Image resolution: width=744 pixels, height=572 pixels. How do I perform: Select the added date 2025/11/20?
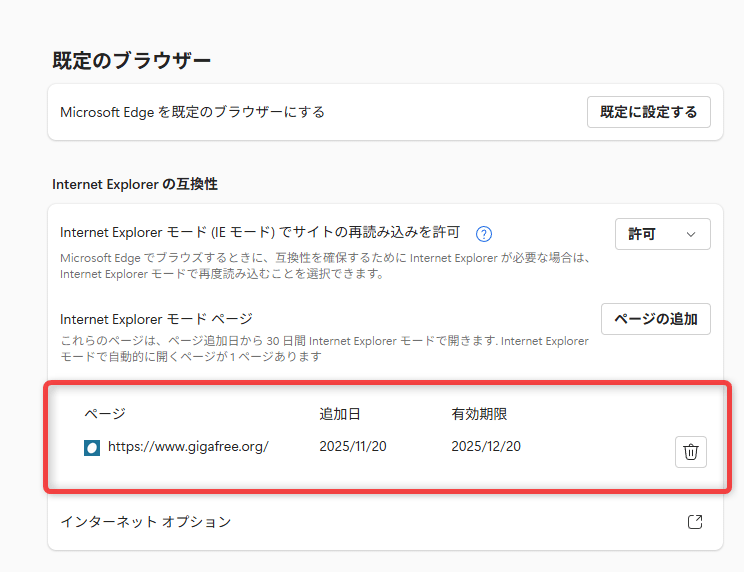click(x=353, y=446)
